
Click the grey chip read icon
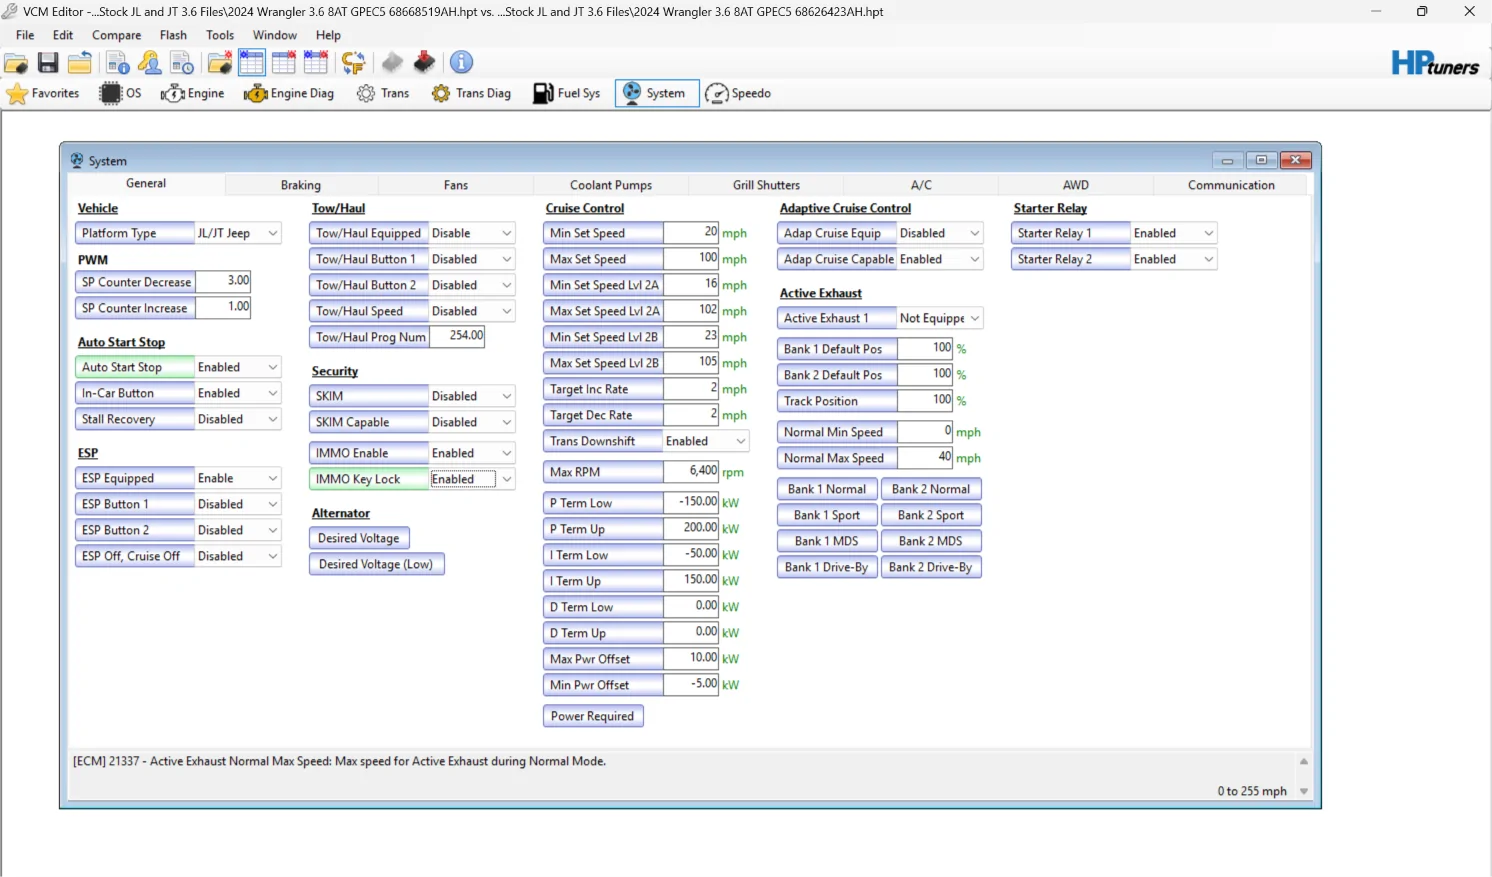[x=392, y=63]
